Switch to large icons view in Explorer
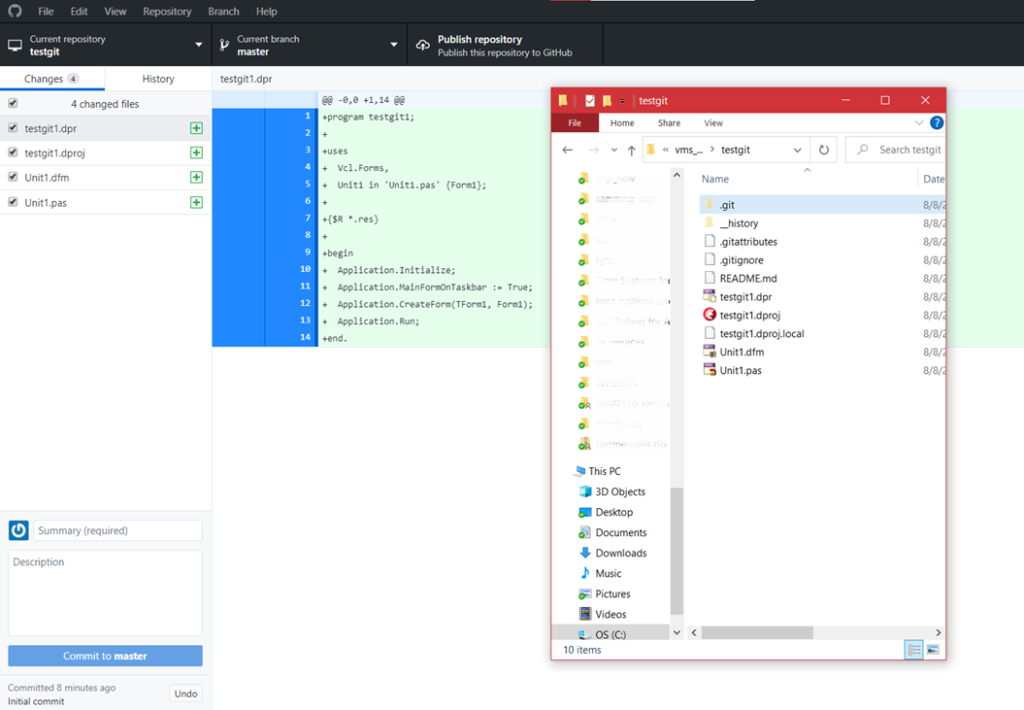The height and width of the screenshot is (710, 1024). coord(933,649)
